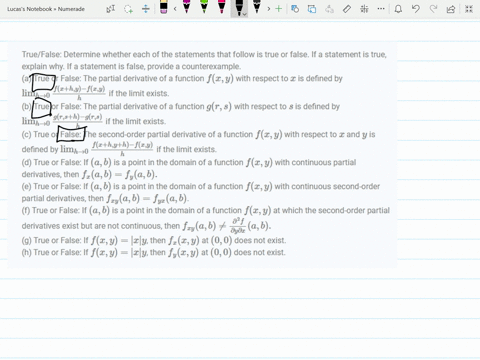Pick the magenta pen
The width and height of the screenshot is (480, 360).
tap(187, 7)
